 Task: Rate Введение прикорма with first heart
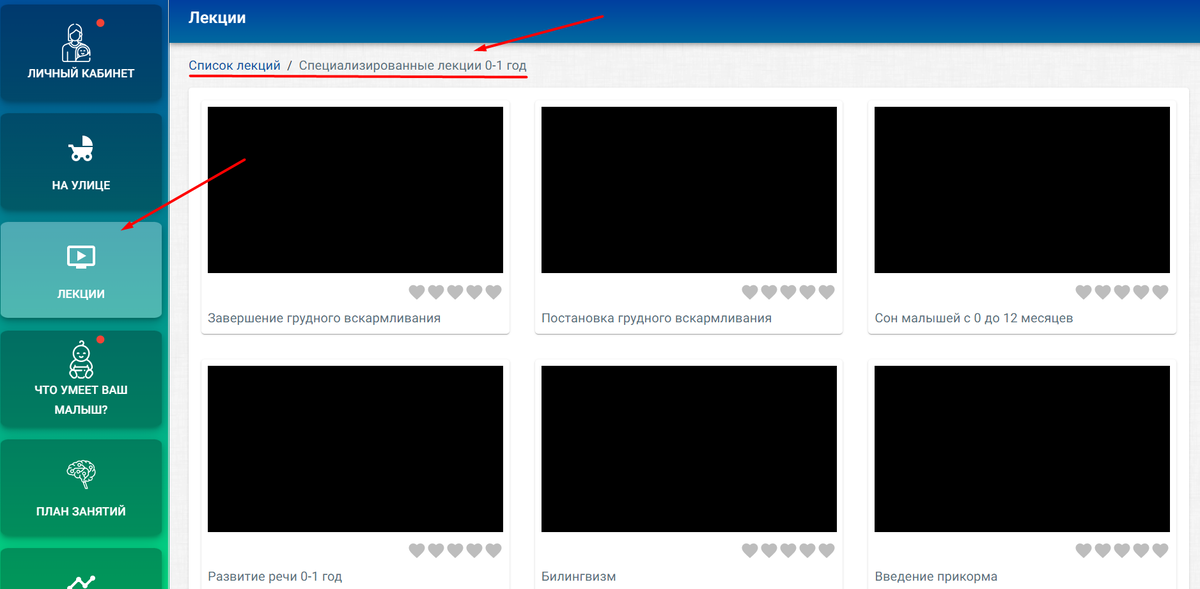pyautogui.click(x=1084, y=551)
